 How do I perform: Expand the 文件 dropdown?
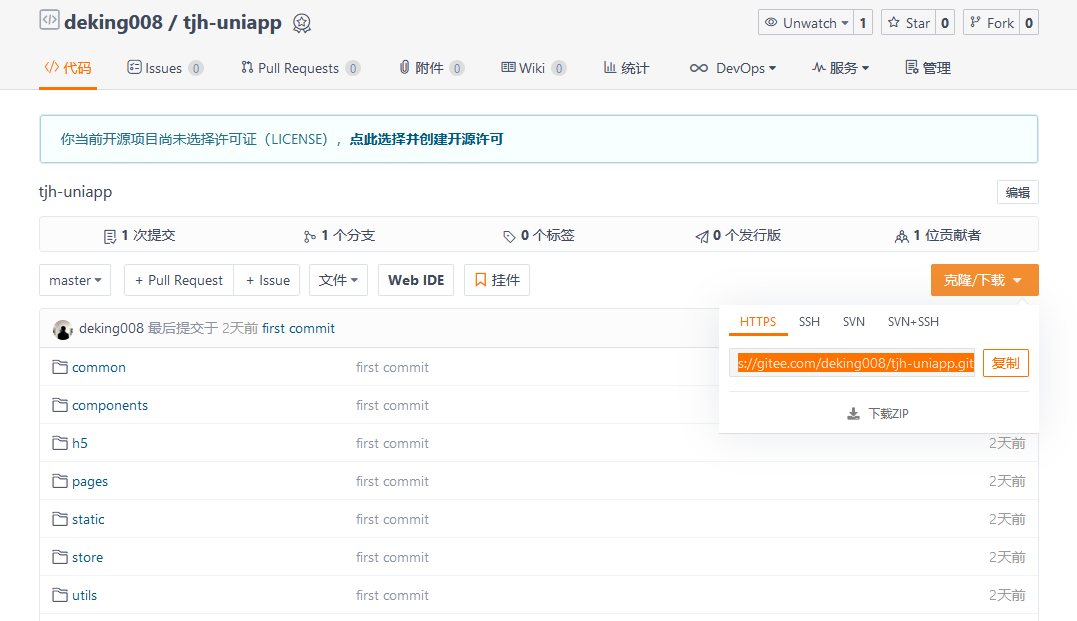[x=338, y=280]
